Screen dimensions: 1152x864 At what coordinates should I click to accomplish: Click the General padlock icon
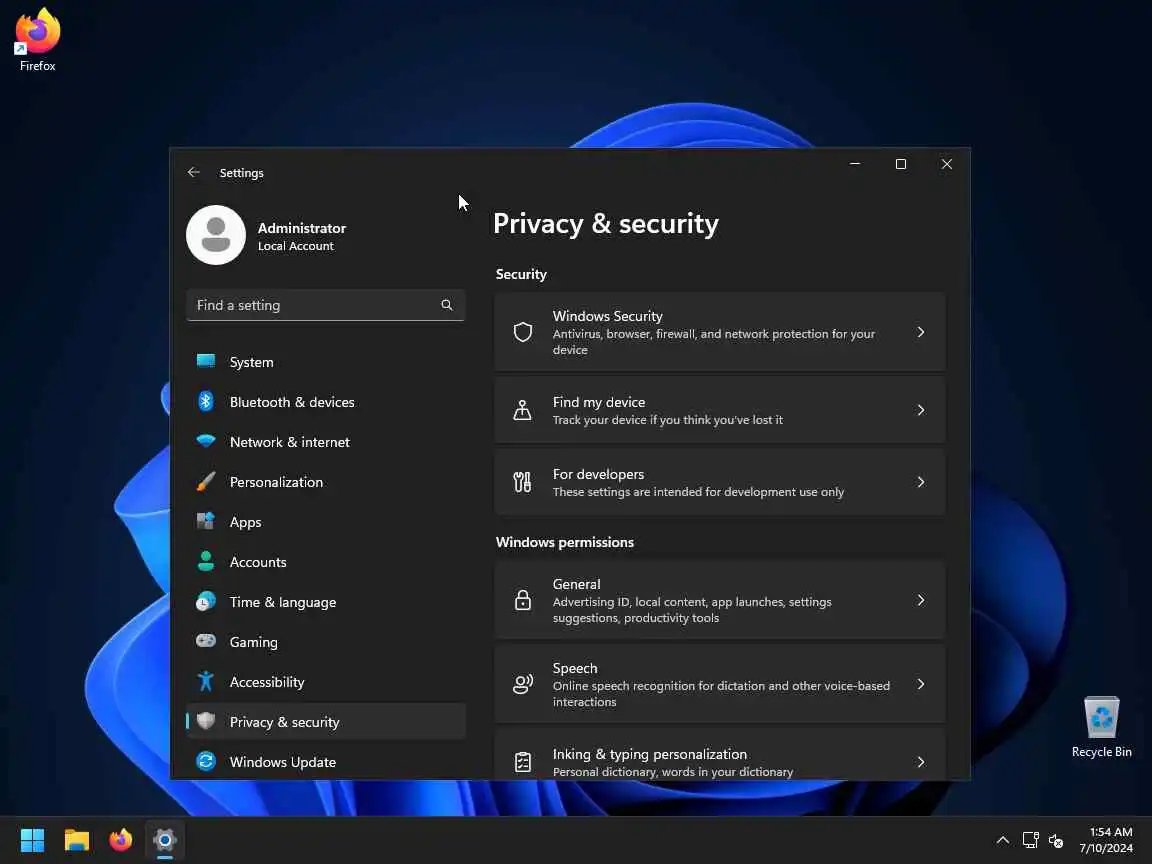522,600
